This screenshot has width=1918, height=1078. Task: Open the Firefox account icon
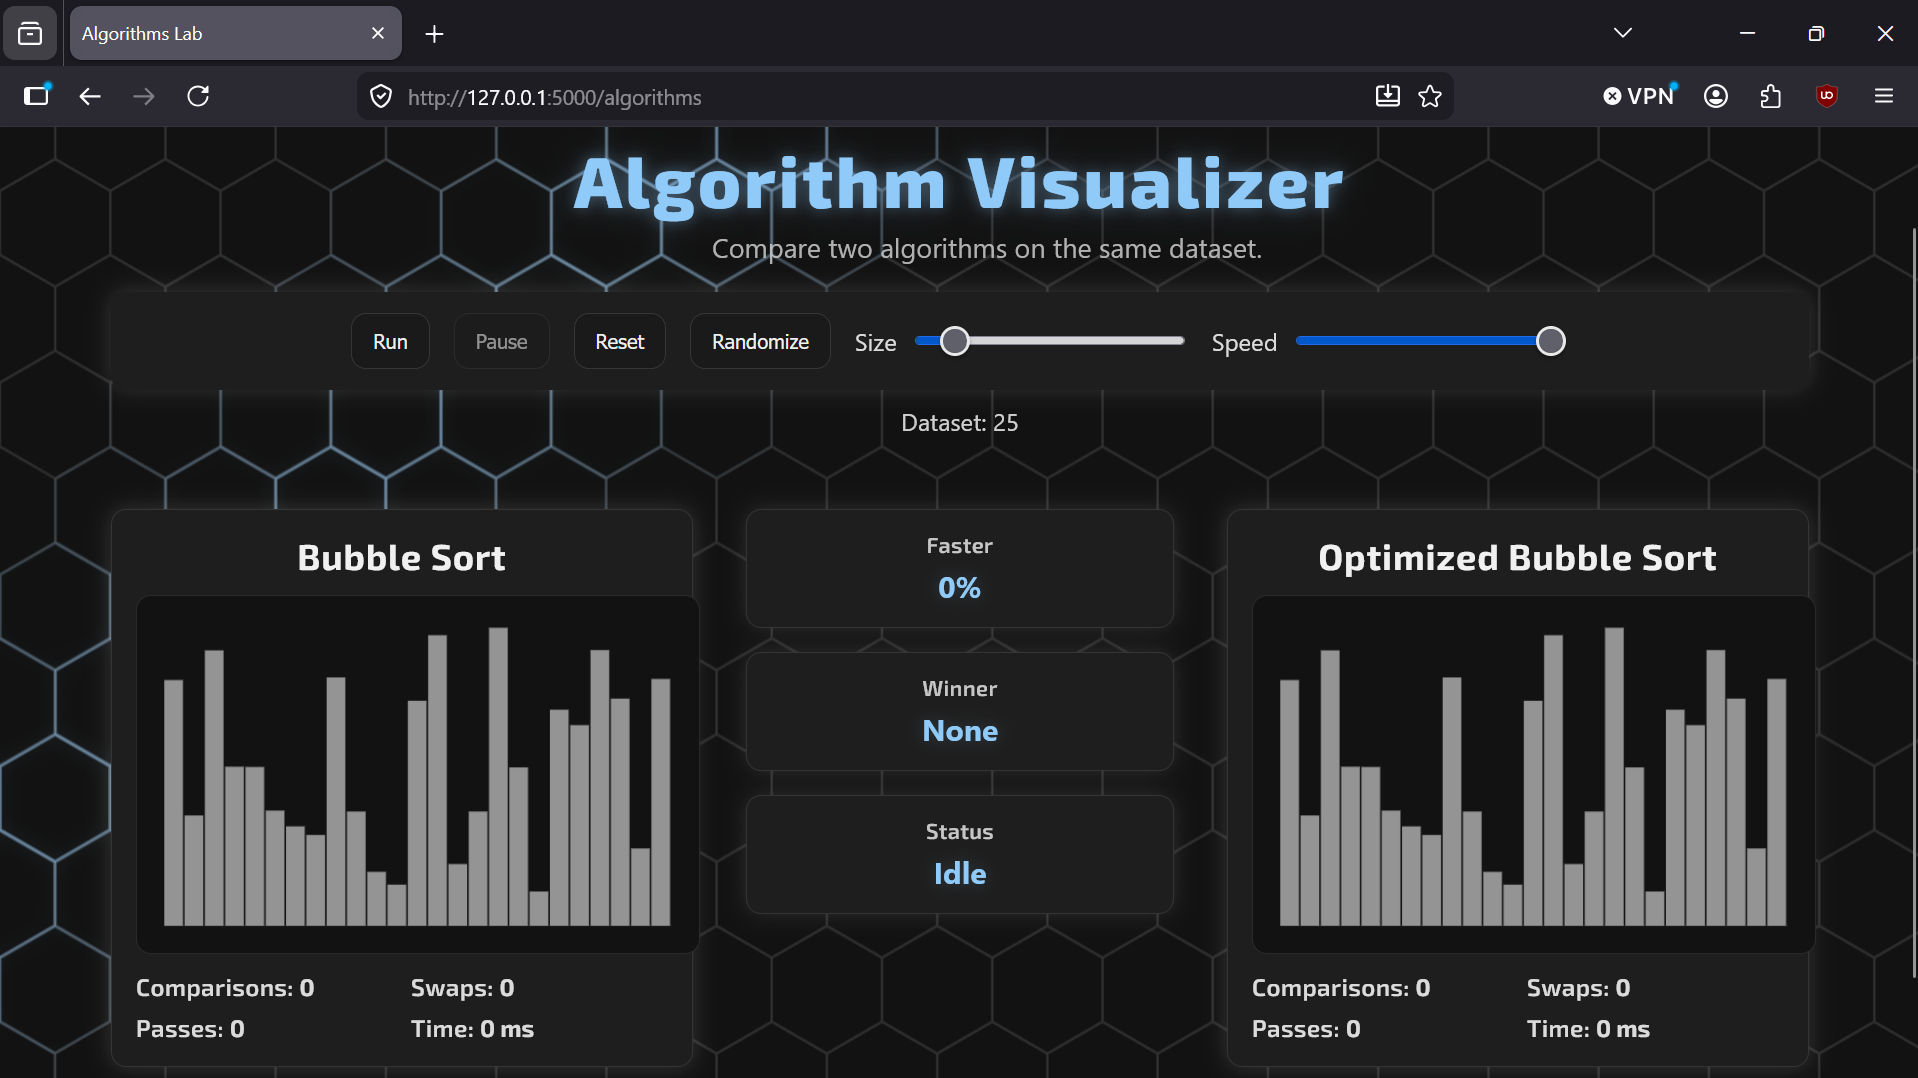coord(1716,96)
